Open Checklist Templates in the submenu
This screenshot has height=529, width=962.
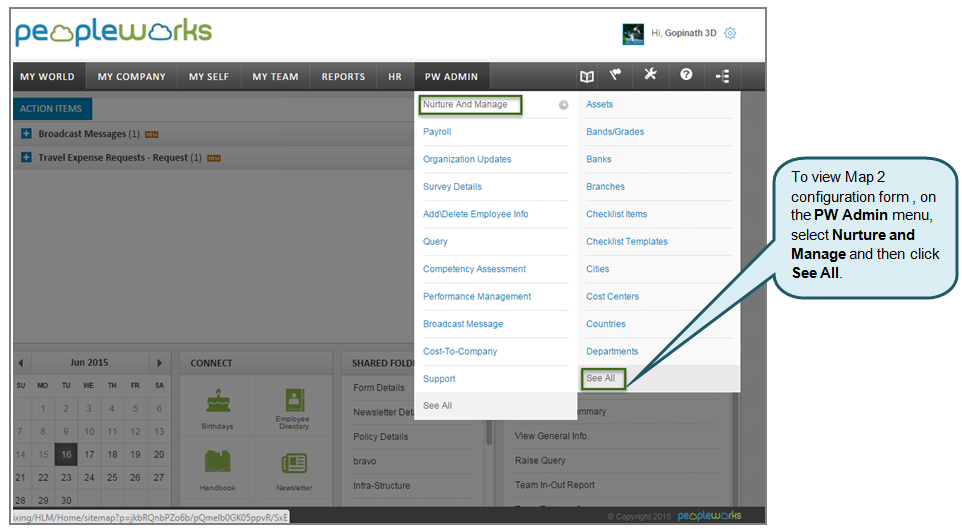(626, 241)
